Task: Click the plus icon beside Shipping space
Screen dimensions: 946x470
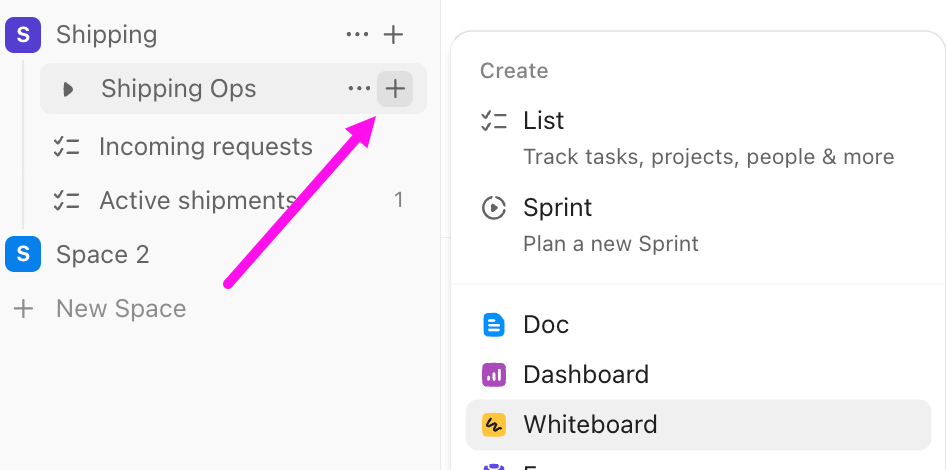Action: pos(394,35)
